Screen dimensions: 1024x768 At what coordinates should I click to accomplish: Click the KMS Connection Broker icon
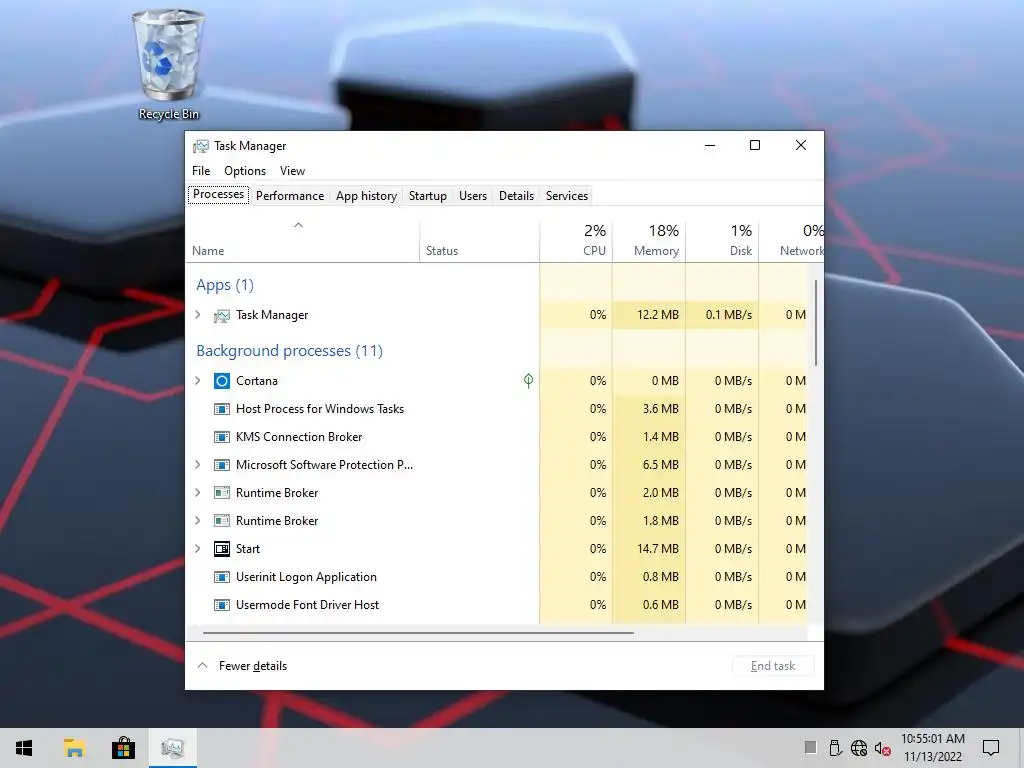(x=222, y=437)
